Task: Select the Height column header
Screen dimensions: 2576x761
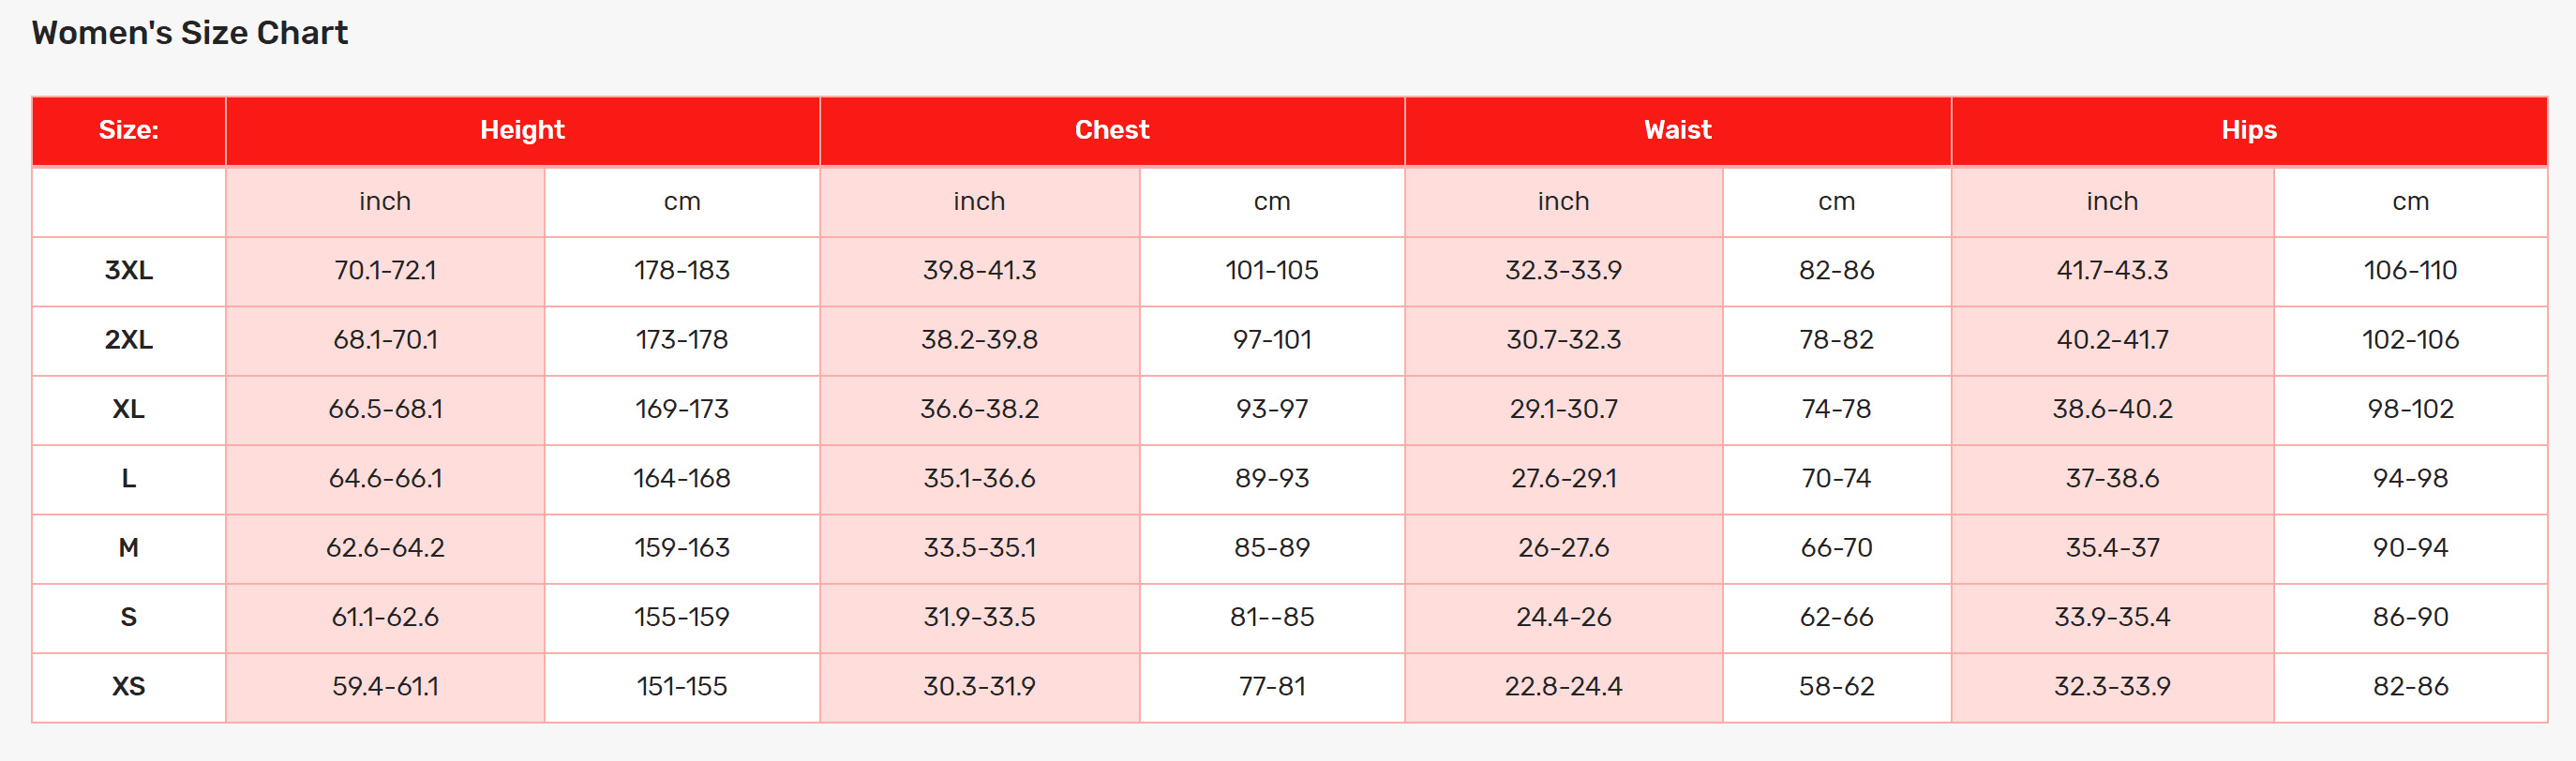Action: point(522,131)
